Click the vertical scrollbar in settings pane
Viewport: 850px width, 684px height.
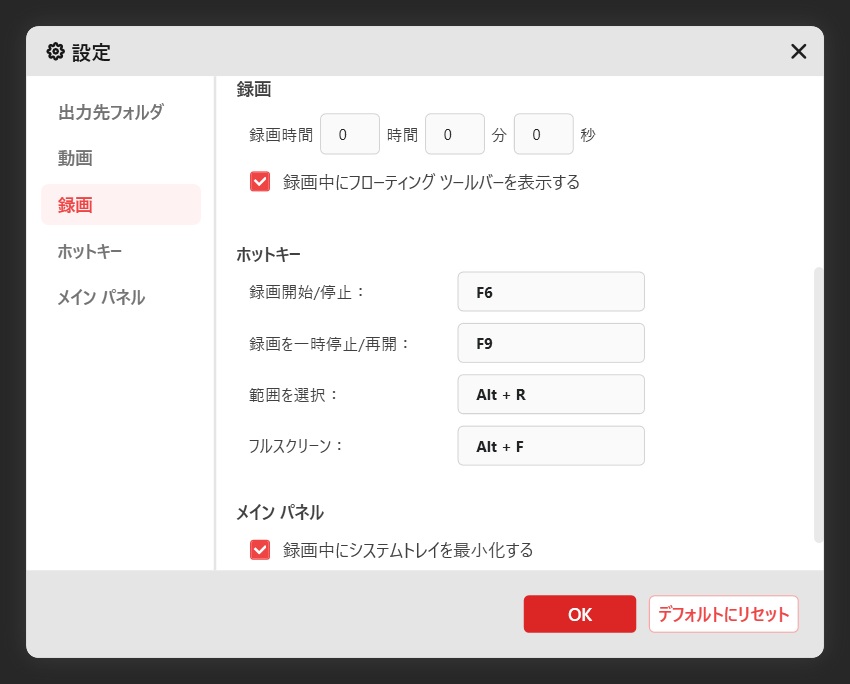(819, 400)
